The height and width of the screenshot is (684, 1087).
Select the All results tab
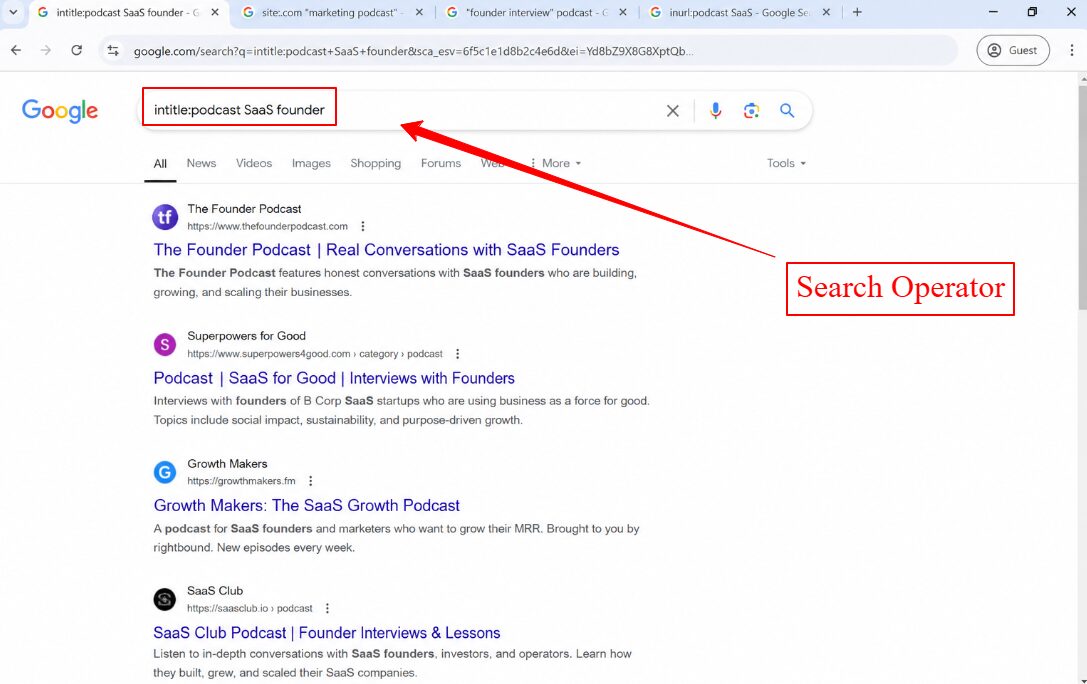click(x=160, y=164)
